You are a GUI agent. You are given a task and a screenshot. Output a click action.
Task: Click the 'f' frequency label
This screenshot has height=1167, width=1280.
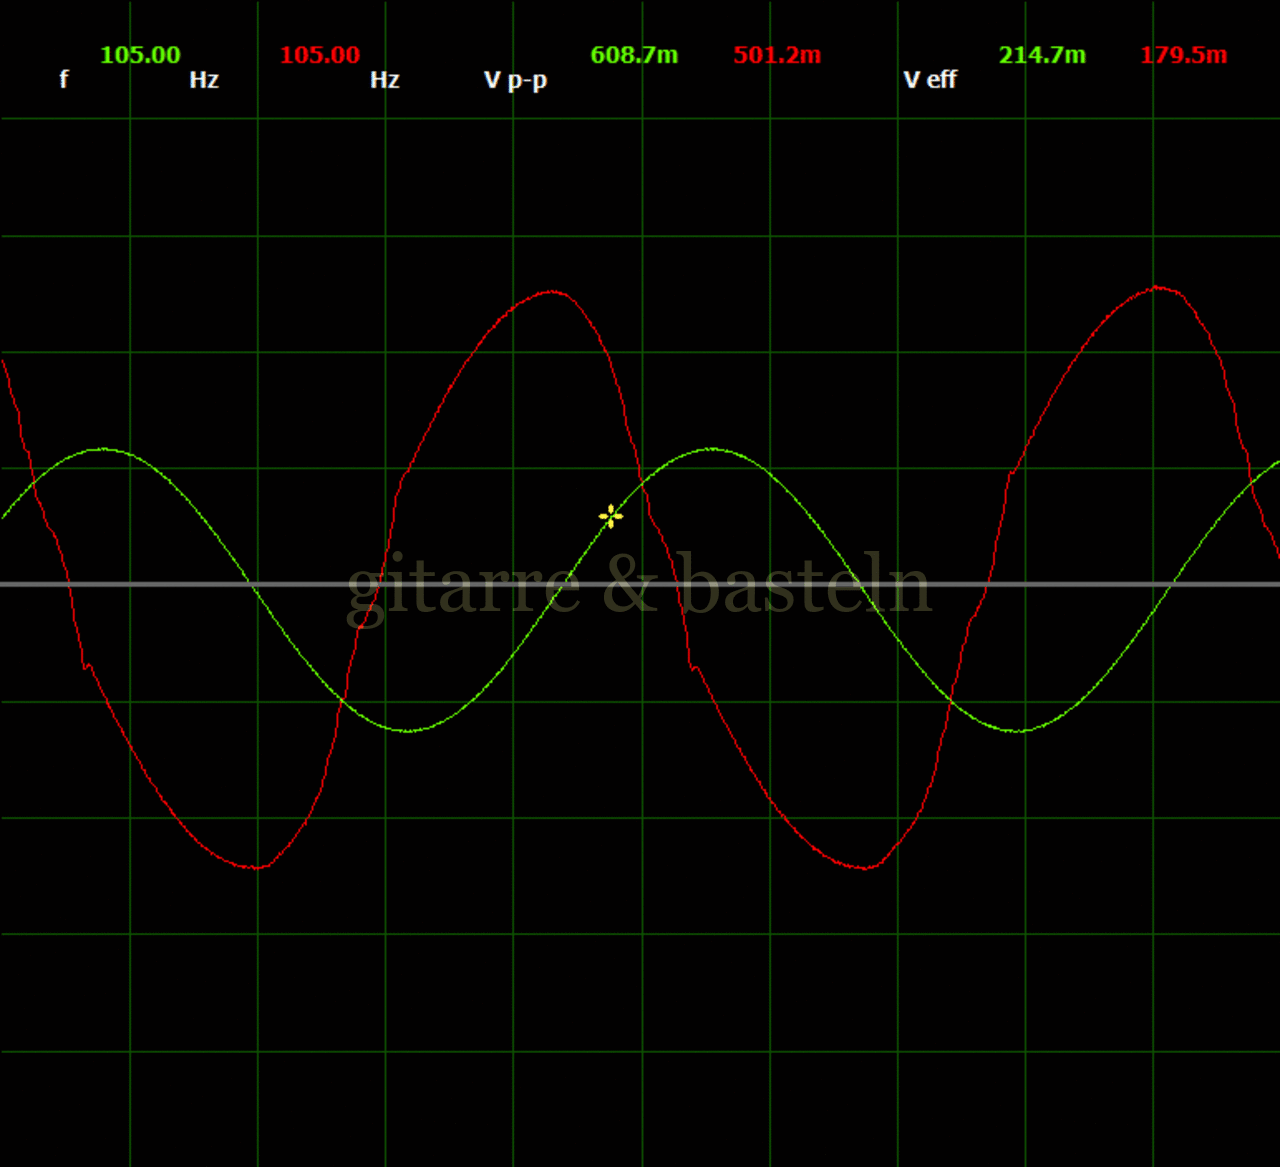(64, 80)
